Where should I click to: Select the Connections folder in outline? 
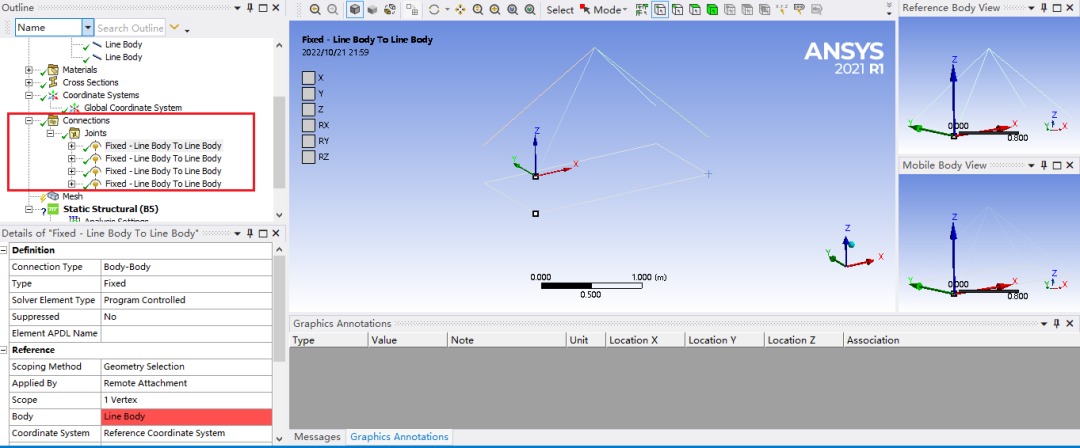pos(86,120)
